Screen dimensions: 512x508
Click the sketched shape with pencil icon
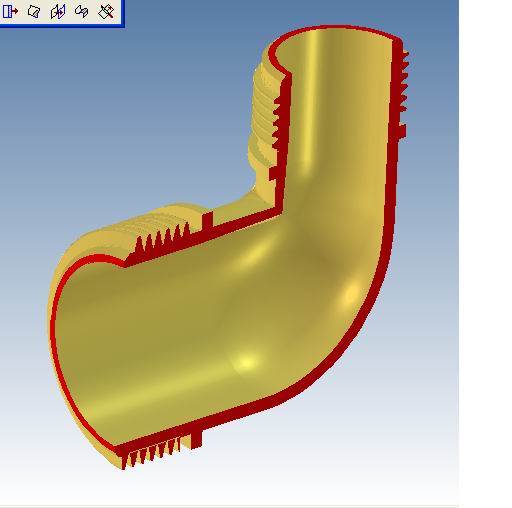(x=34, y=11)
